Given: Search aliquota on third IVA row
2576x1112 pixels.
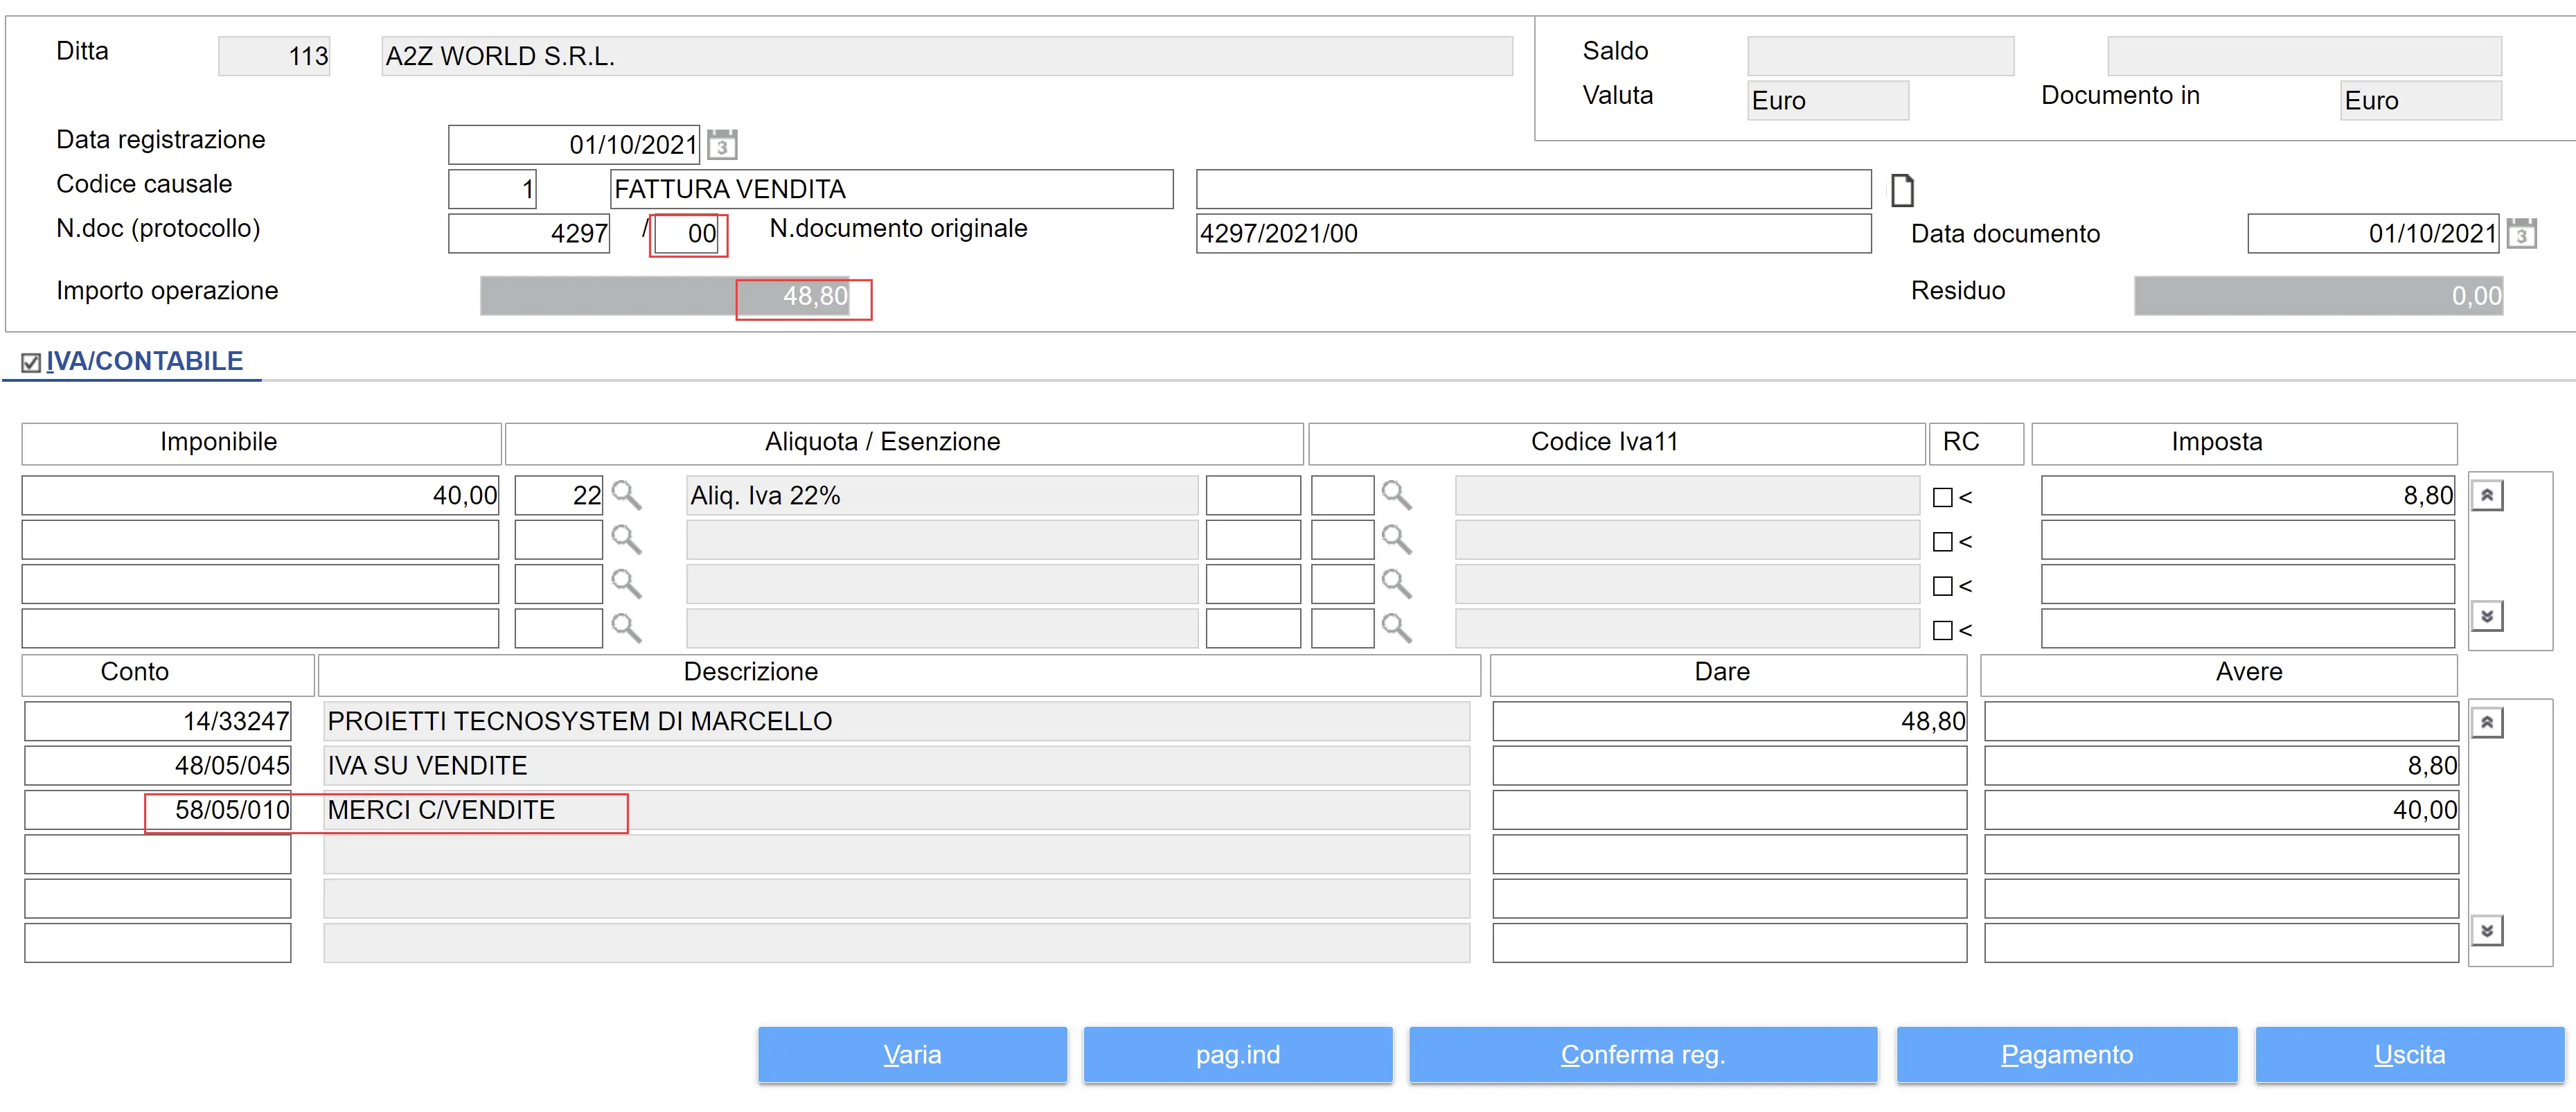Looking at the screenshot, I should [x=626, y=584].
